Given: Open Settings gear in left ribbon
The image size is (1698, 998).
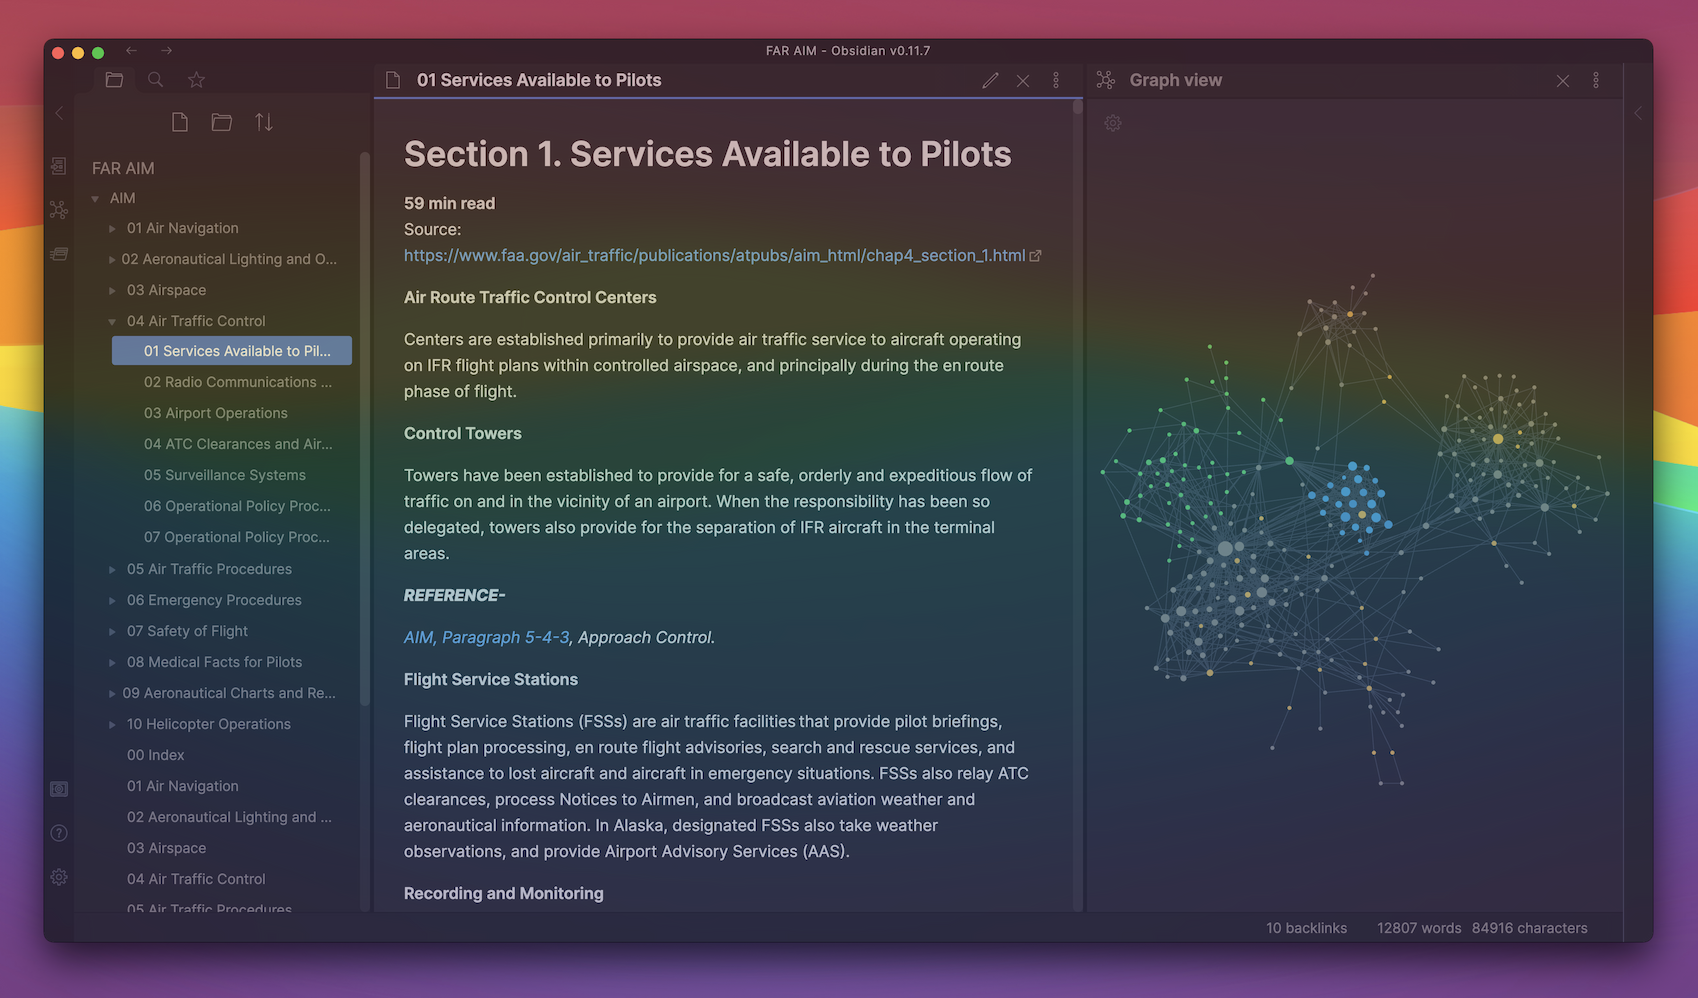Looking at the screenshot, I should (59, 877).
